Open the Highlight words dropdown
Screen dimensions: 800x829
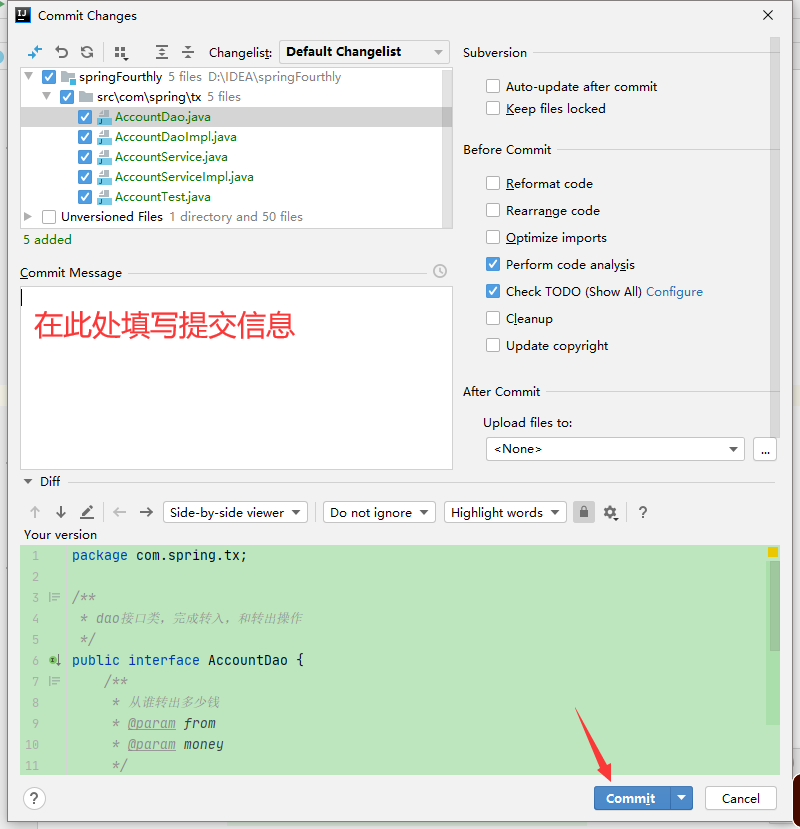505,512
